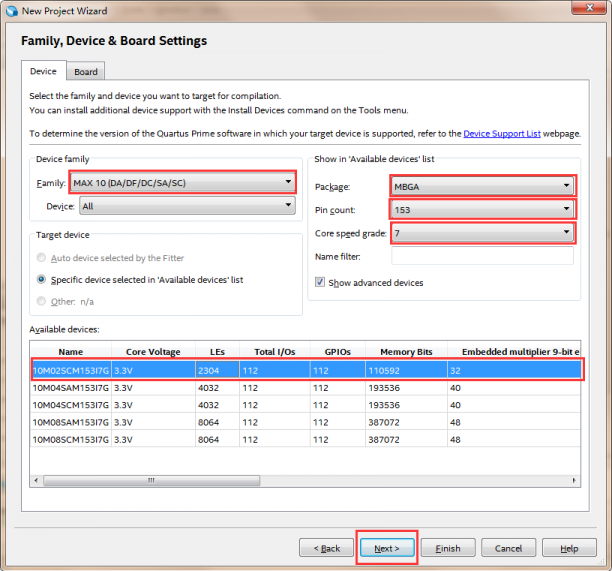
Task: Choose Specific device selected in Available devices list
Action: point(41,279)
